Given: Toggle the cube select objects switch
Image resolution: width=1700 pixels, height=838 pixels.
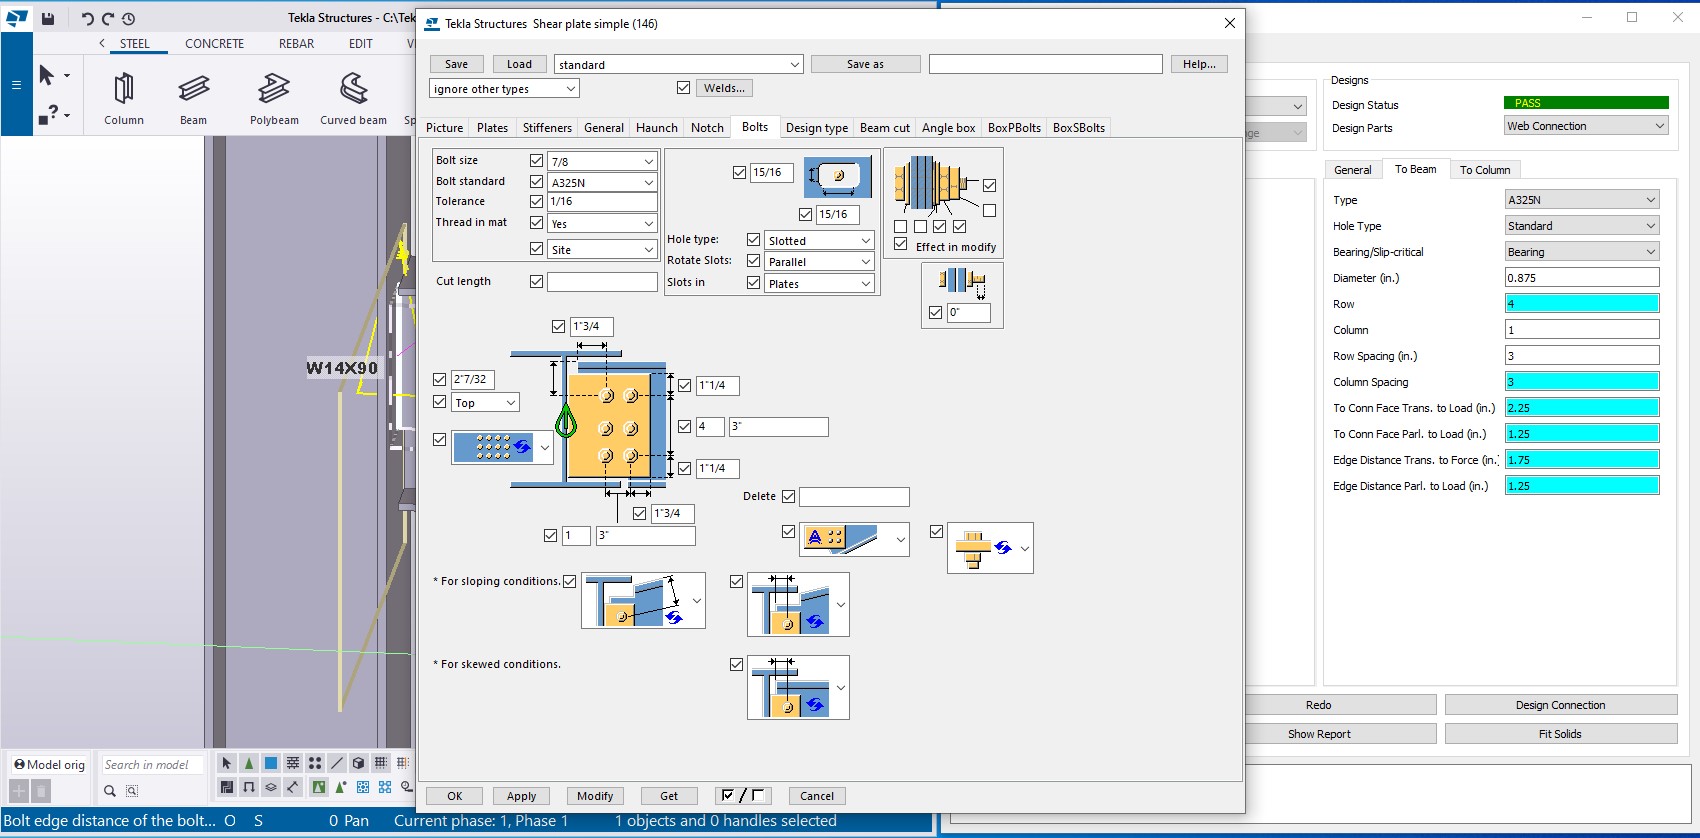Looking at the screenshot, I should pyautogui.click(x=359, y=763).
